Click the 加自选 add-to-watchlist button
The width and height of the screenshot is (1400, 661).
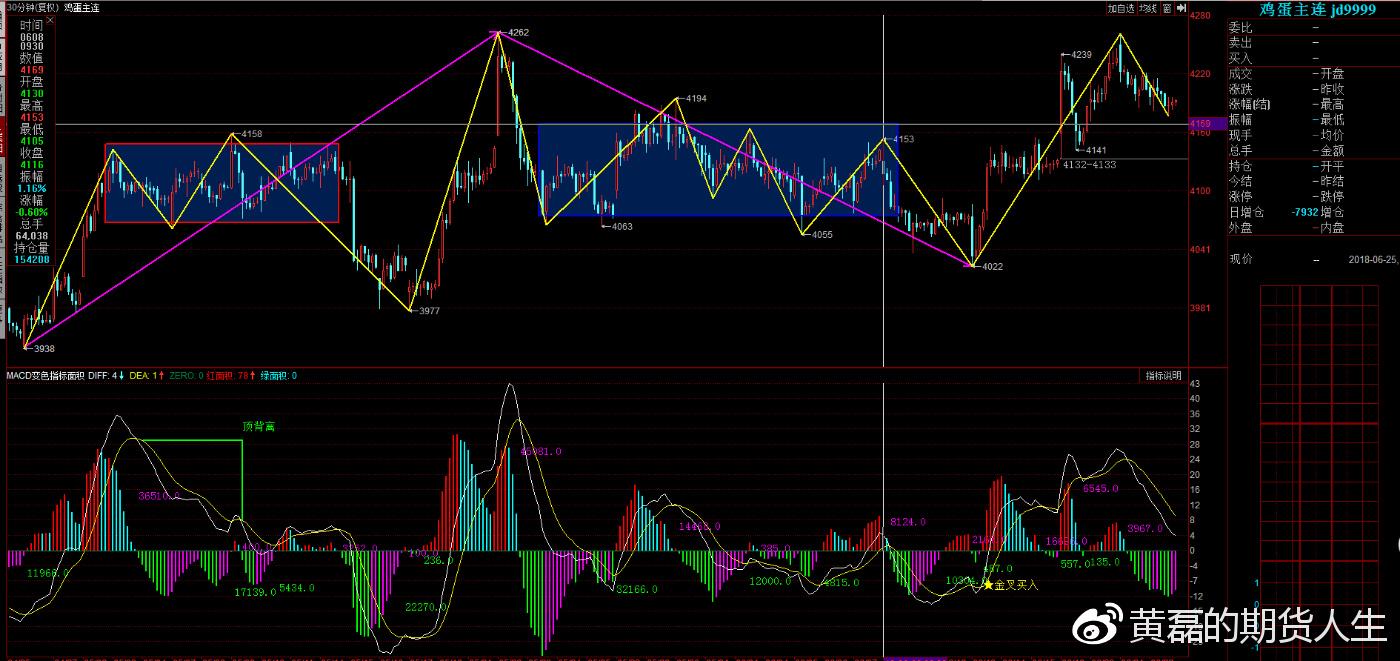pos(1121,8)
